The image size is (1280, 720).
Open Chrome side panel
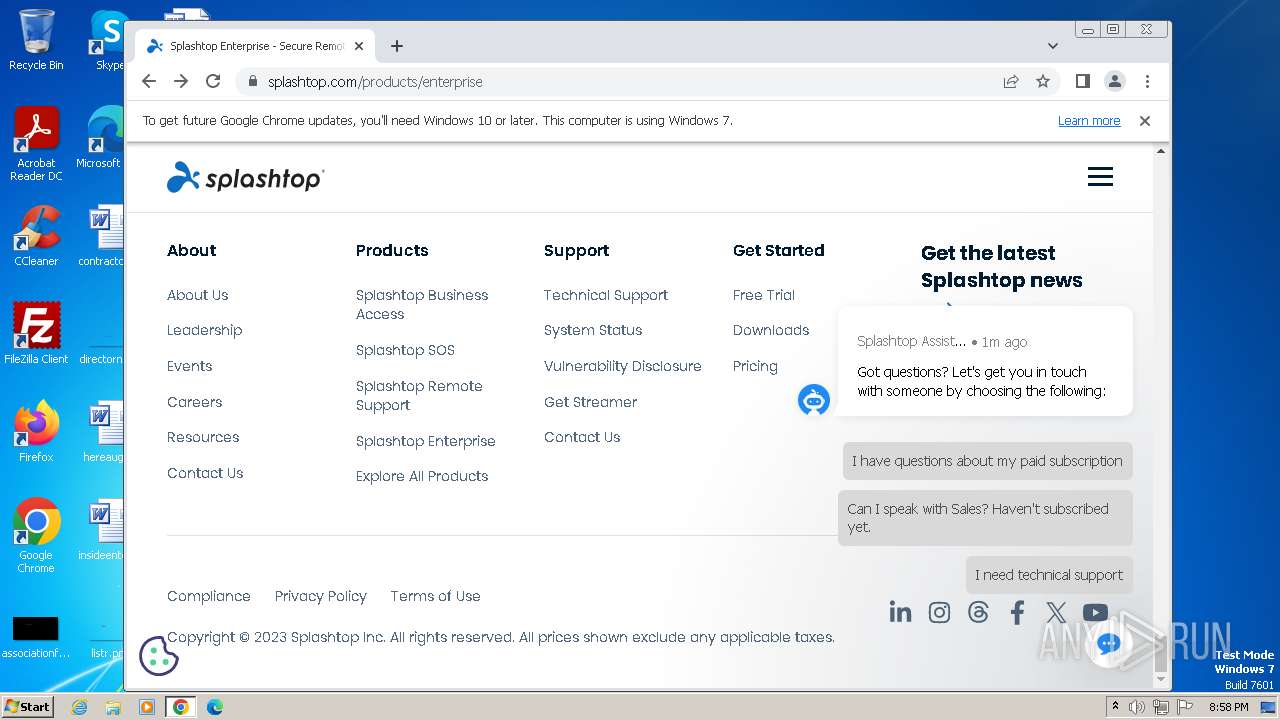coord(1082,81)
